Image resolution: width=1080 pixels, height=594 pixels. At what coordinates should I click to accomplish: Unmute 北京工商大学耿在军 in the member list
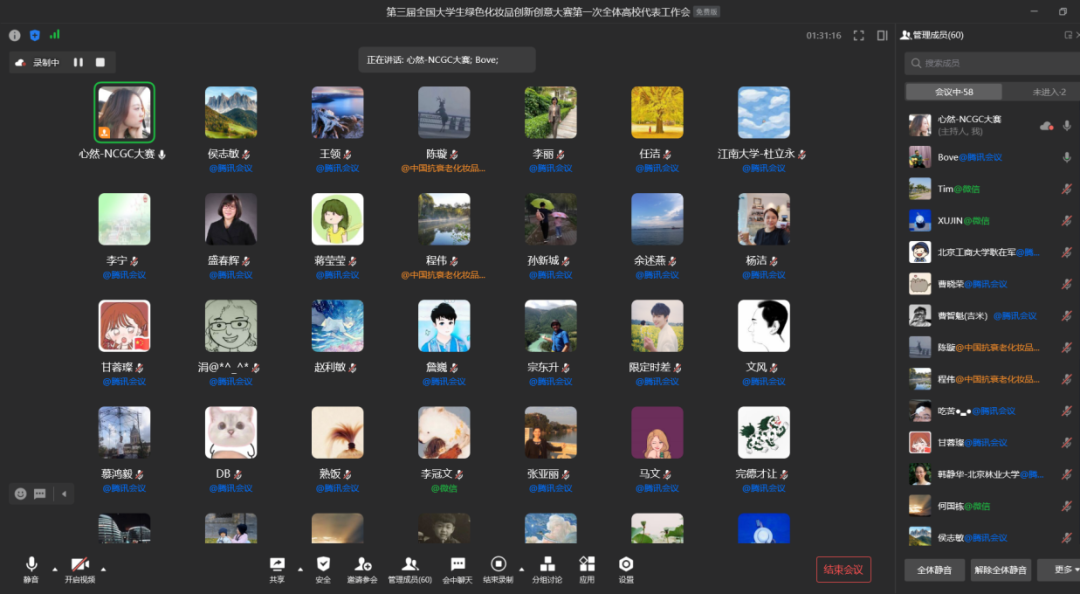tap(1066, 252)
